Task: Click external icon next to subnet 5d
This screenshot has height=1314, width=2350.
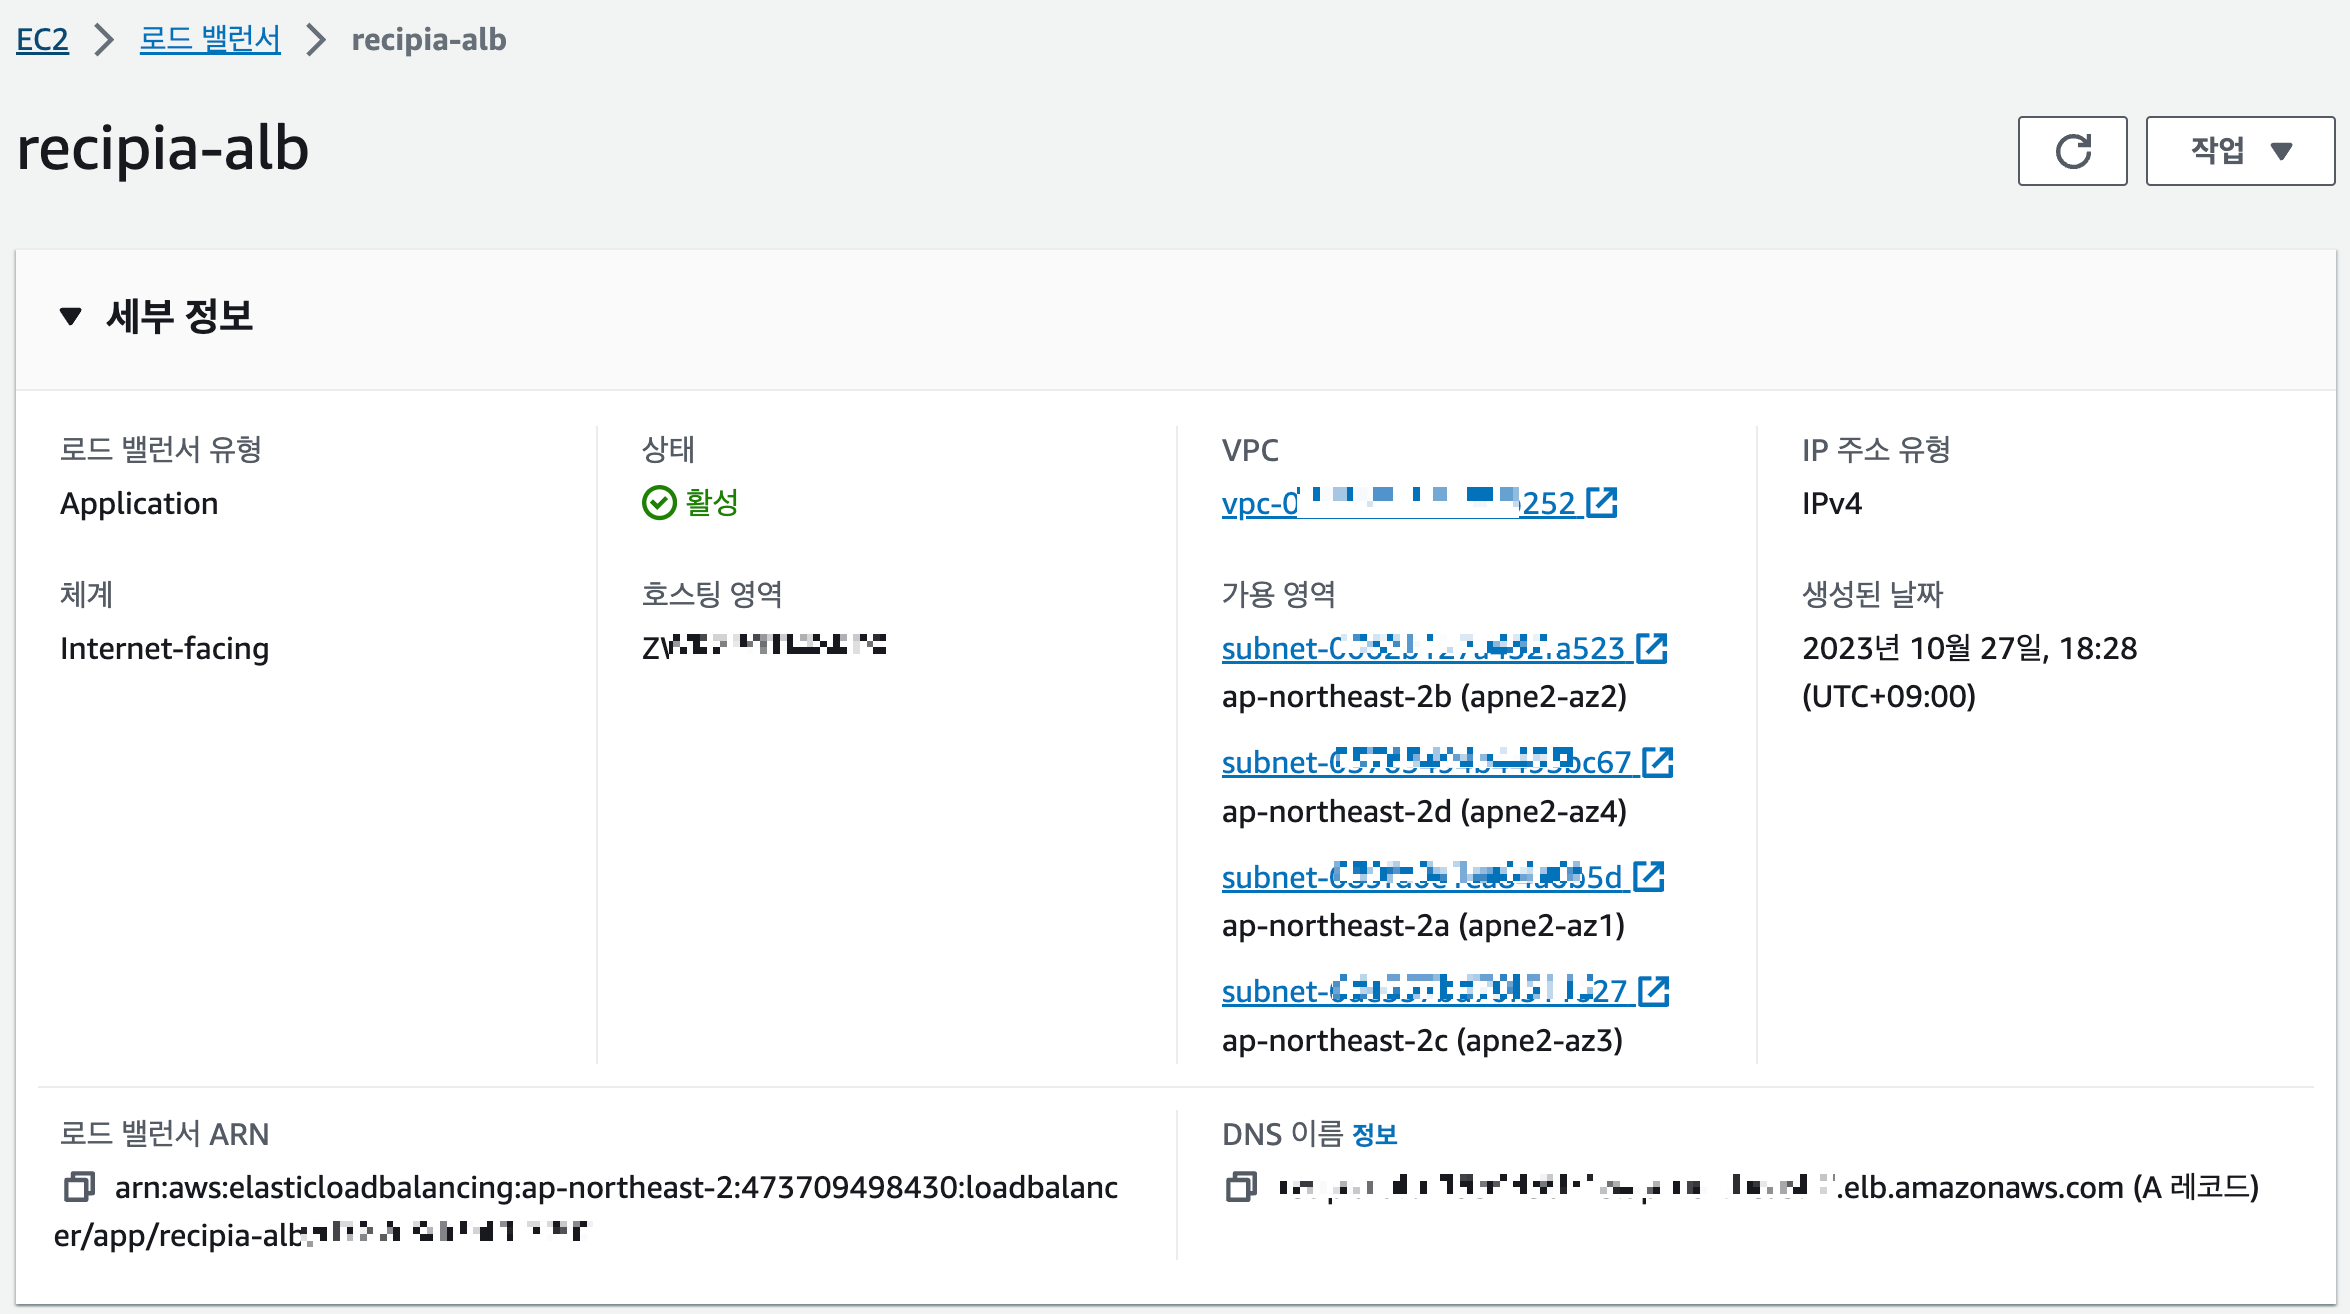Action: (1649, 877)
